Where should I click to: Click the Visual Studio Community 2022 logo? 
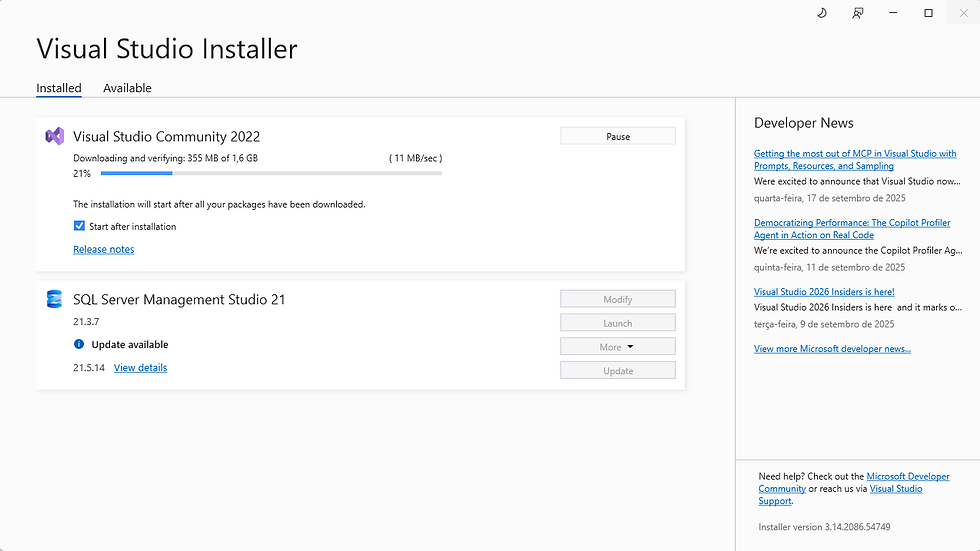[55, 136]
